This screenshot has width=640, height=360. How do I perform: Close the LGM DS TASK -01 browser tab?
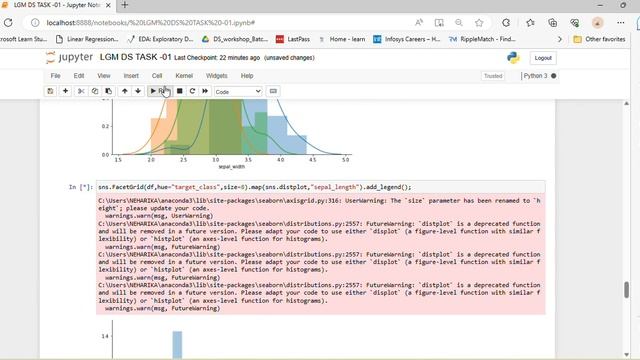click(108, 5)
